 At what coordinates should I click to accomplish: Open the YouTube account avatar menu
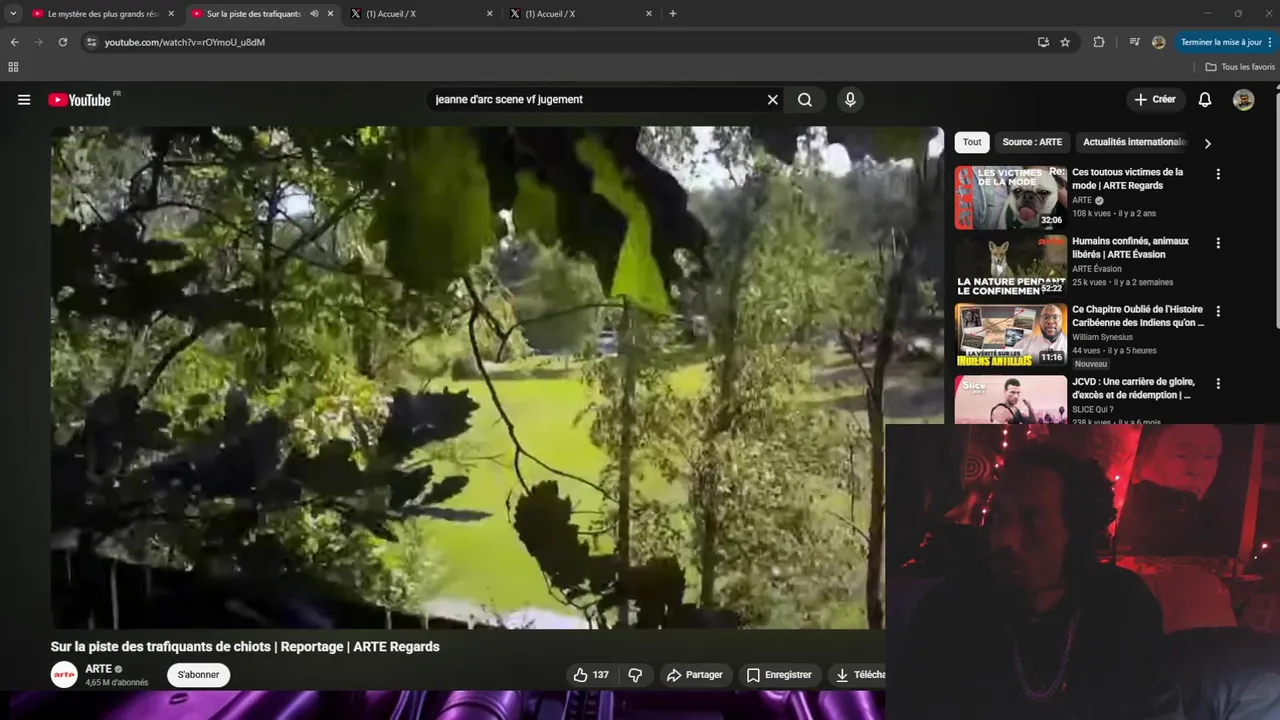point(1243,100)
